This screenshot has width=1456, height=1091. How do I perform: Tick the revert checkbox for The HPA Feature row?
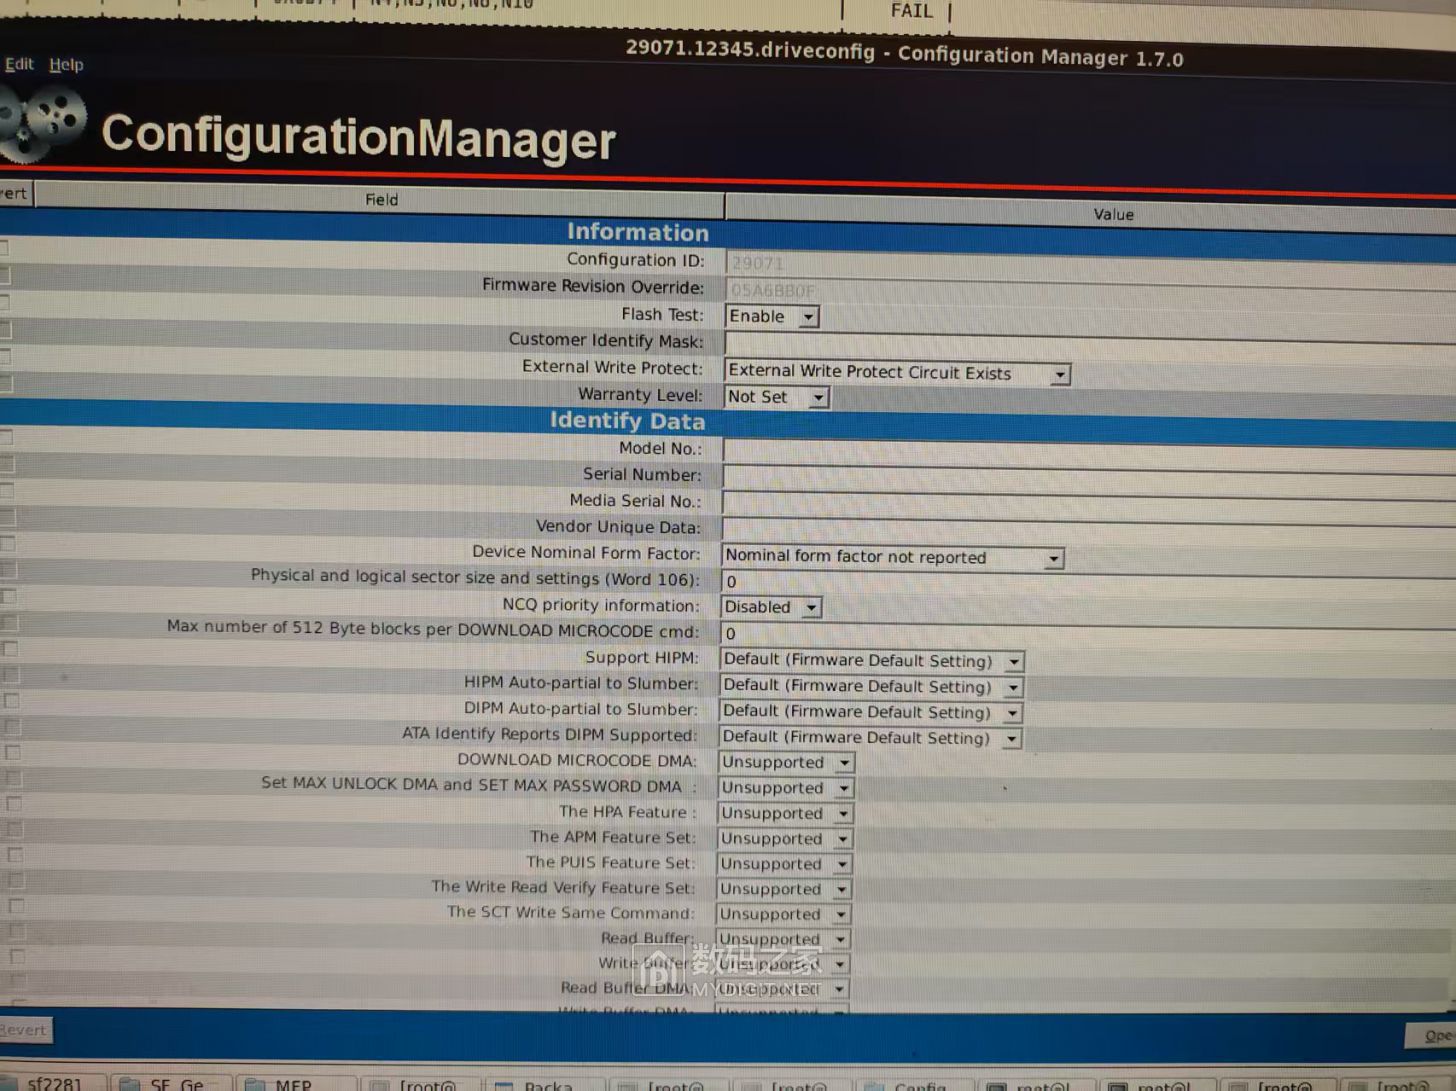(14, 803)
